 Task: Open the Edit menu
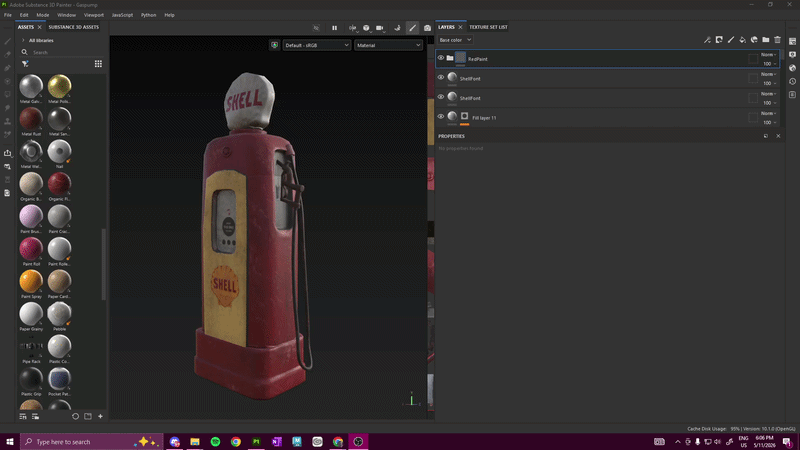(24, 15)
